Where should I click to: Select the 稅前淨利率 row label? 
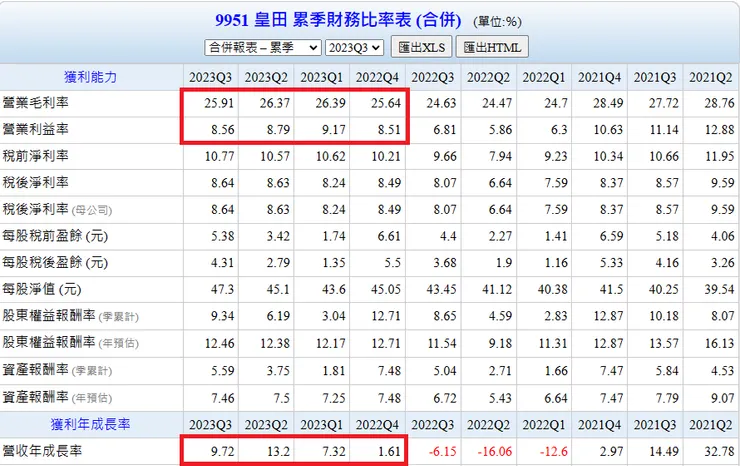point(36,156)
